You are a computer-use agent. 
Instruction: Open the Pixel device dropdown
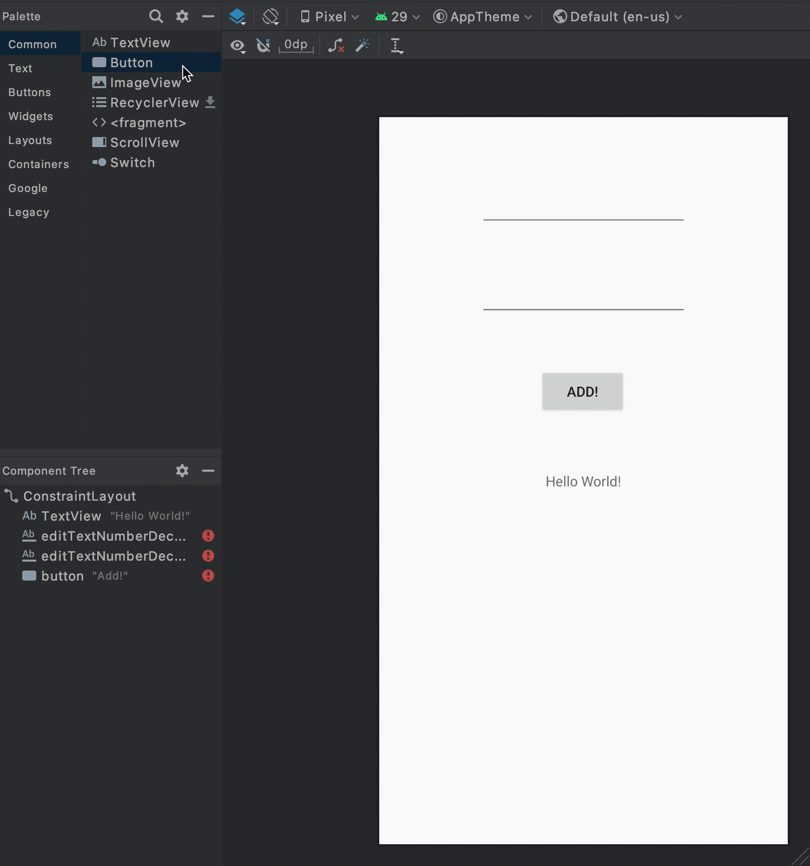tap(329, 17)
